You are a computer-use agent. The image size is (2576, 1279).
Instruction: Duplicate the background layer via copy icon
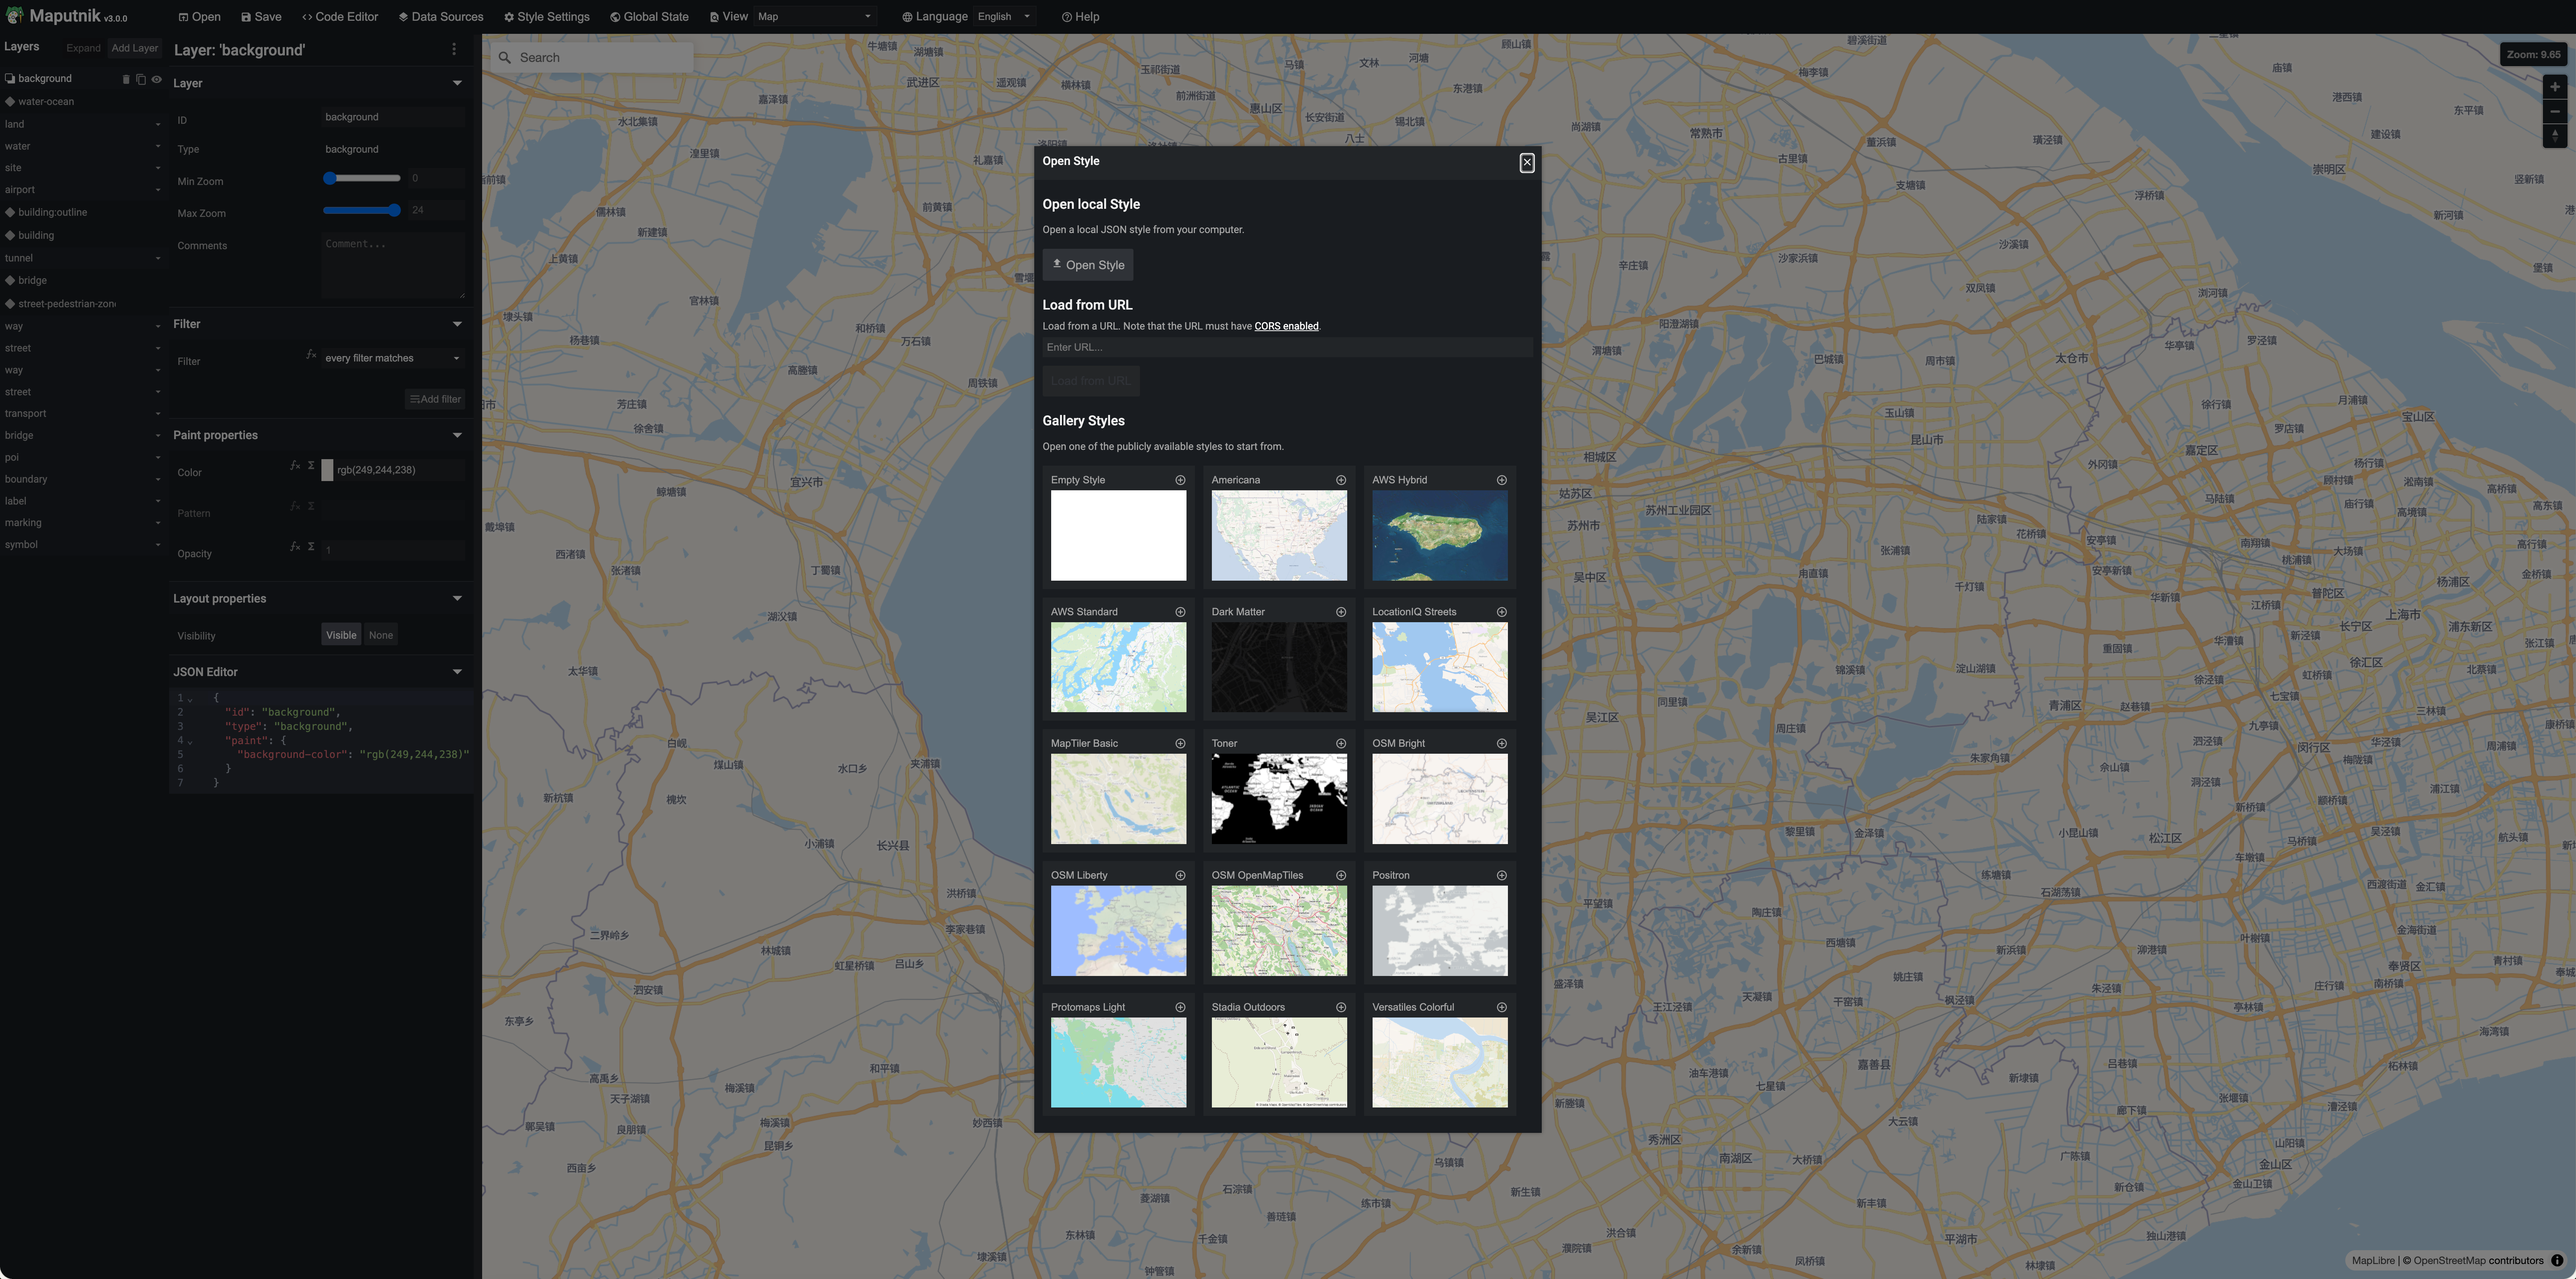141,79
